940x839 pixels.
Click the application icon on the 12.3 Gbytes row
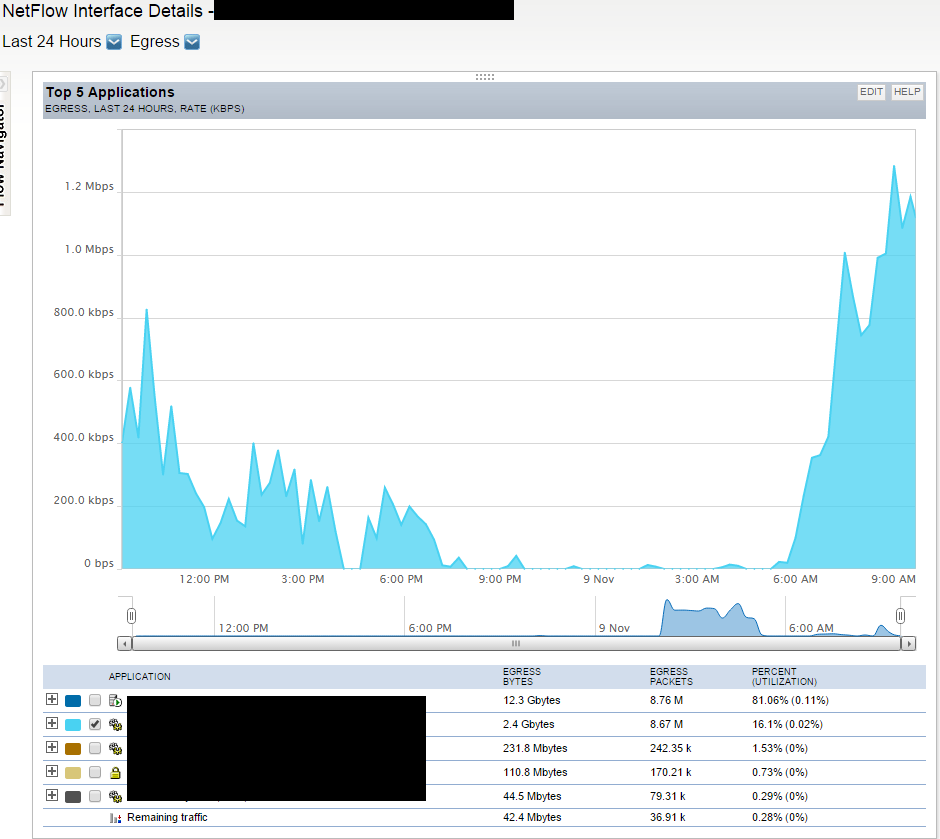click(x=115, y=700)
